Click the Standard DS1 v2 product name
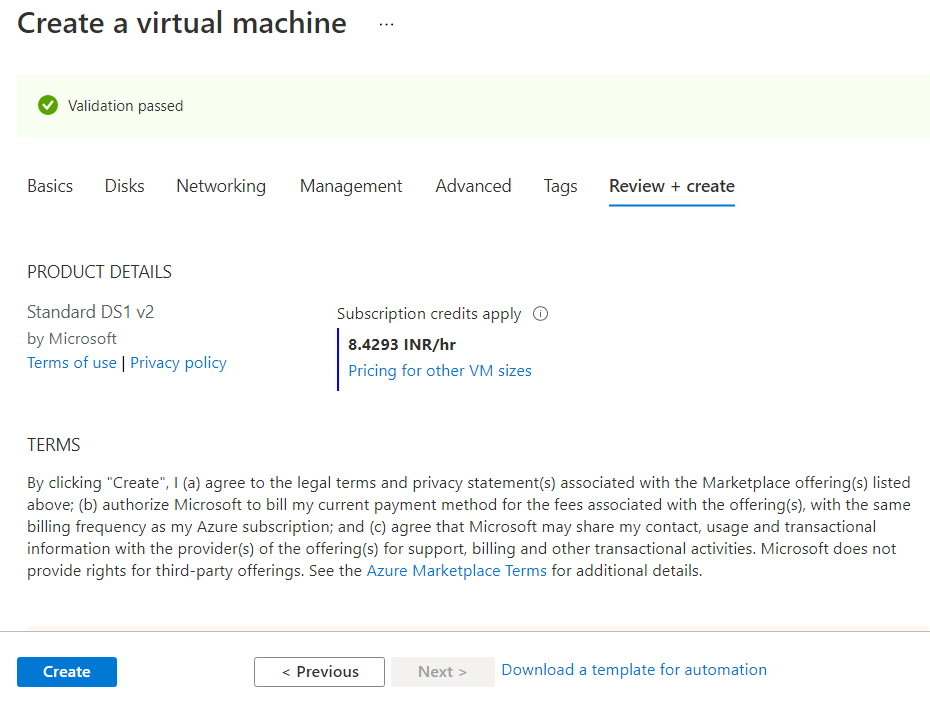 [91, 312]
